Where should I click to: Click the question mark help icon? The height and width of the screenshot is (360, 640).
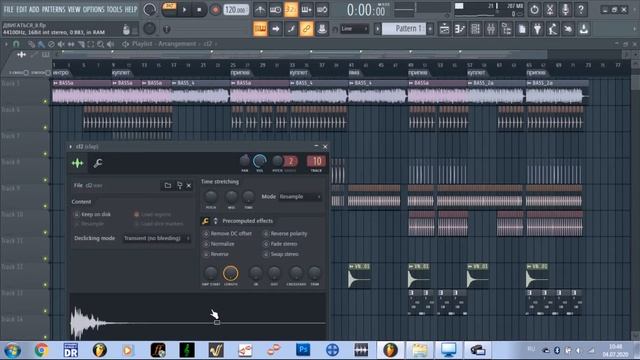coord(581,9)
